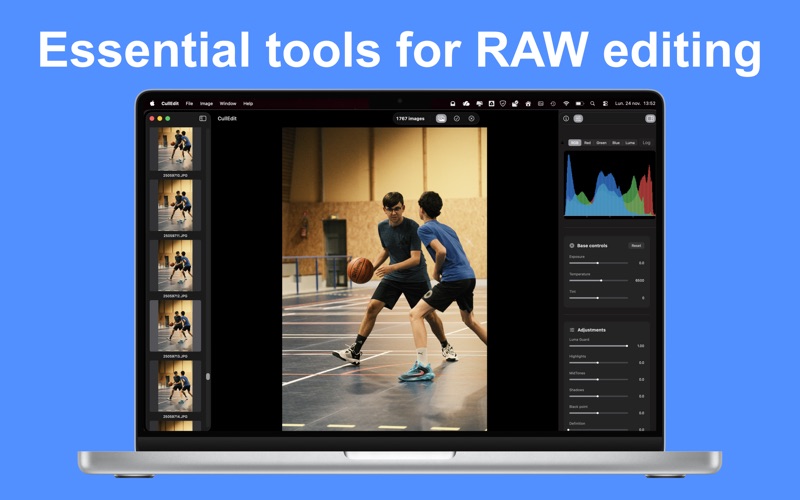
Task: Open the Apple menu
Action: pyautogui.click(x=152, y=104)
